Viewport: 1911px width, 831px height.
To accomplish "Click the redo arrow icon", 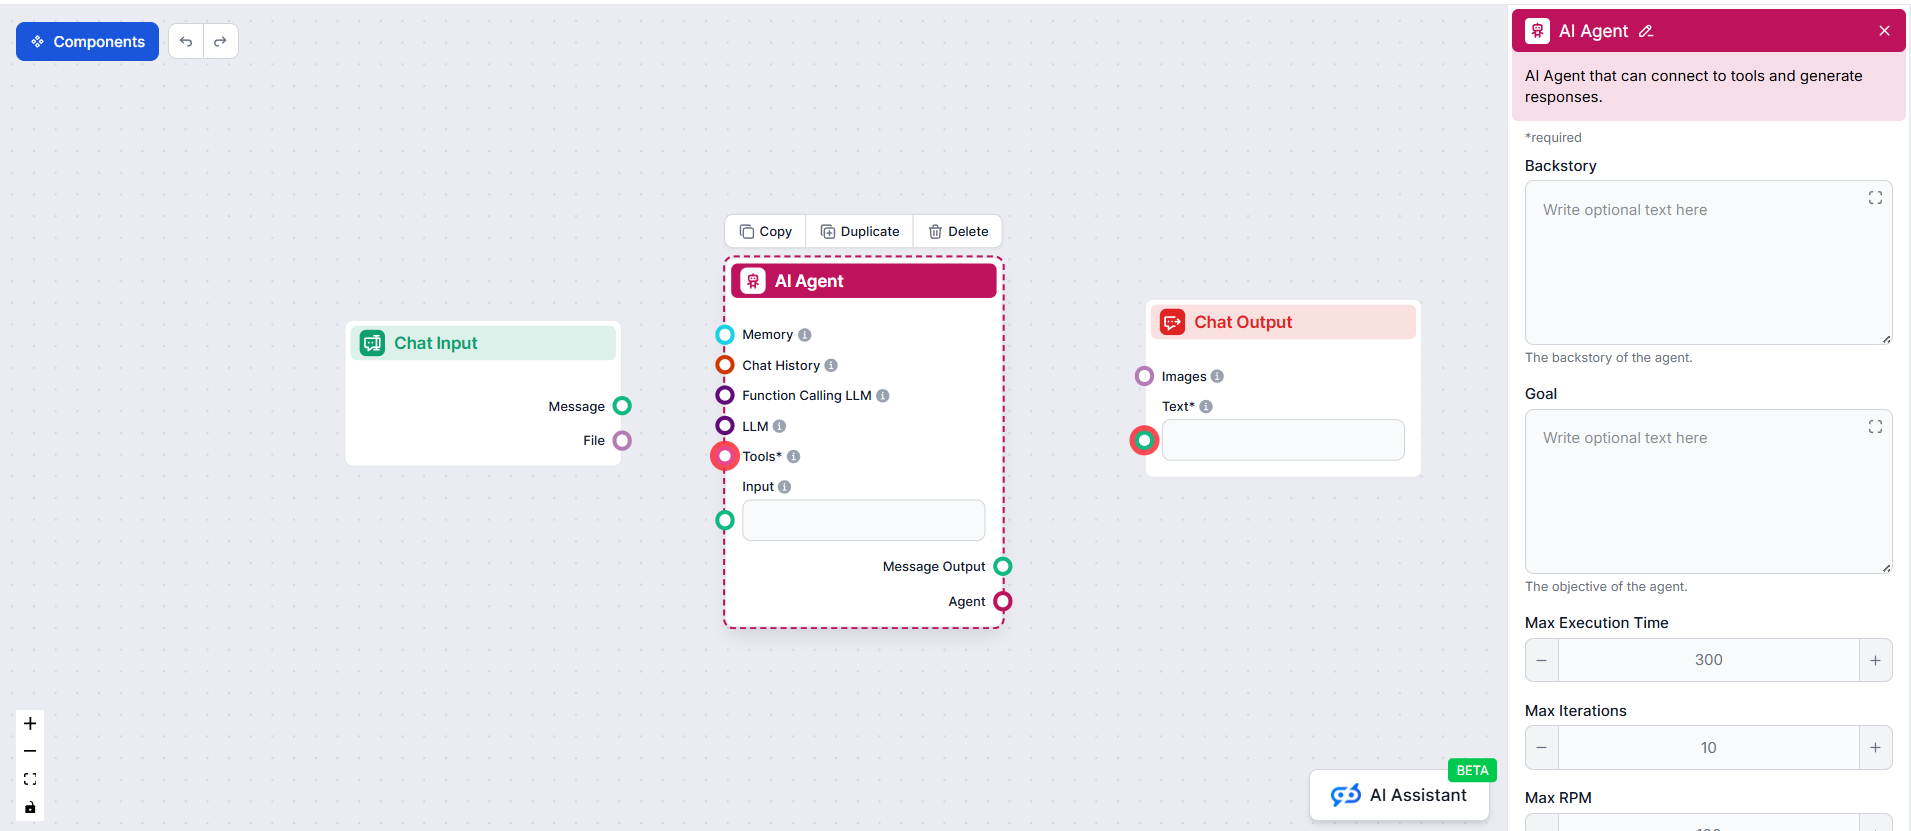I will click(x=220, y=42).
